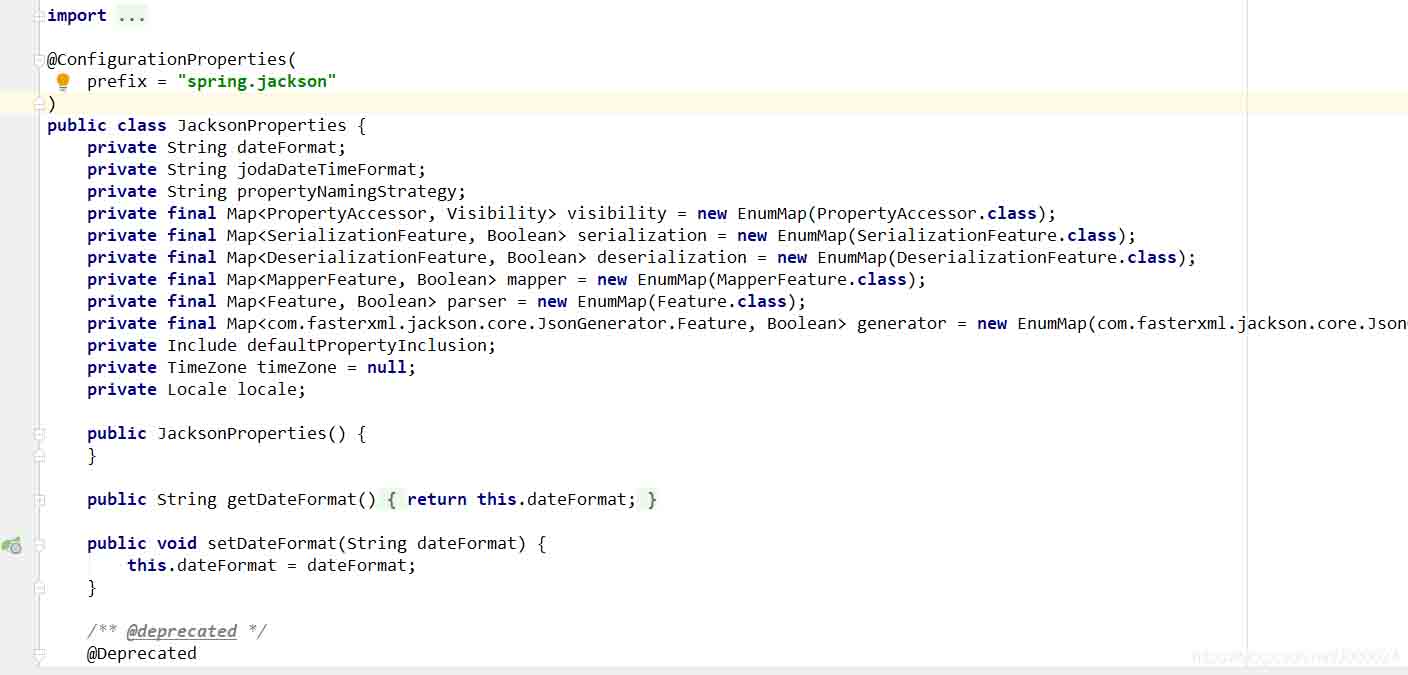Image resolution: width=1408 pixels, height=675 pixels.
Task: Click inside the "spring.jackson" string literal
Action: pyautogui.click(x=257, y=81)
